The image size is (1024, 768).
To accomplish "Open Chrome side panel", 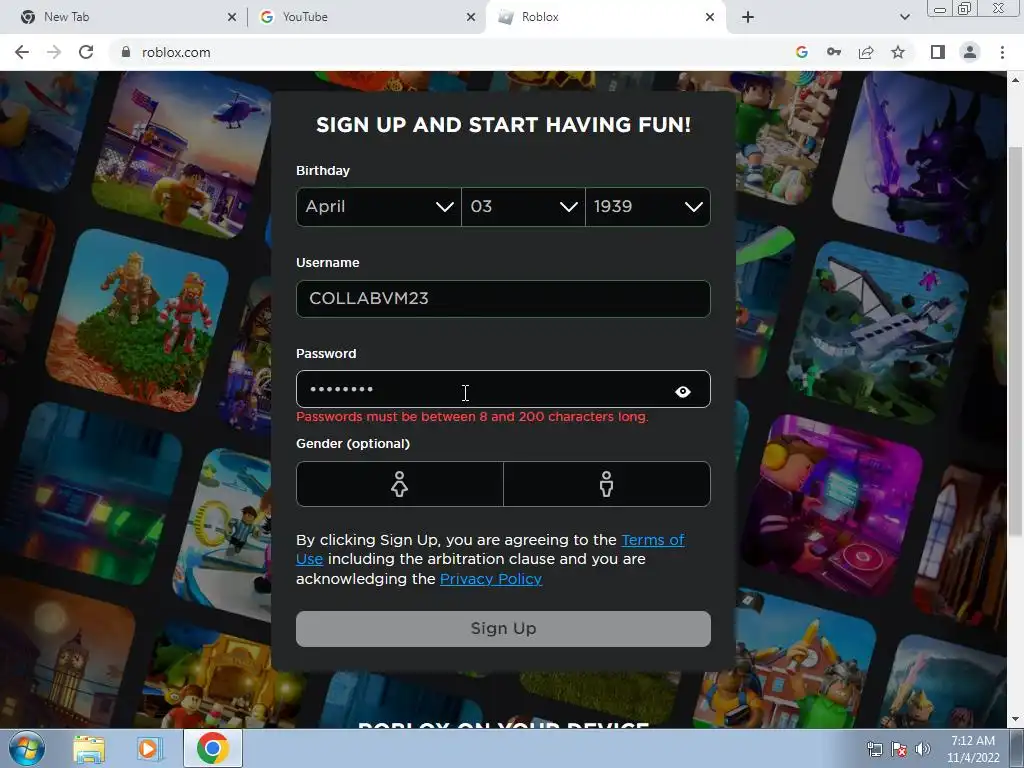I will [938, 52].
